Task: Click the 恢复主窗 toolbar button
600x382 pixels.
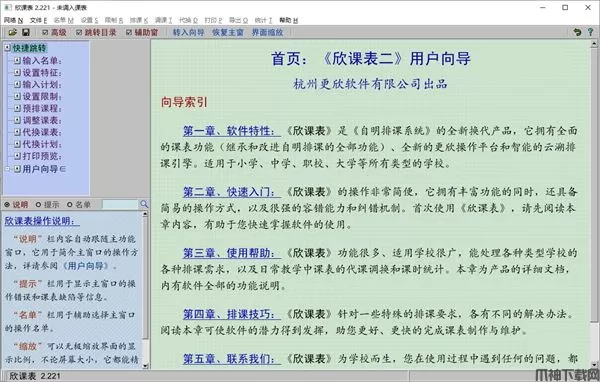Action: click(228, 33)
